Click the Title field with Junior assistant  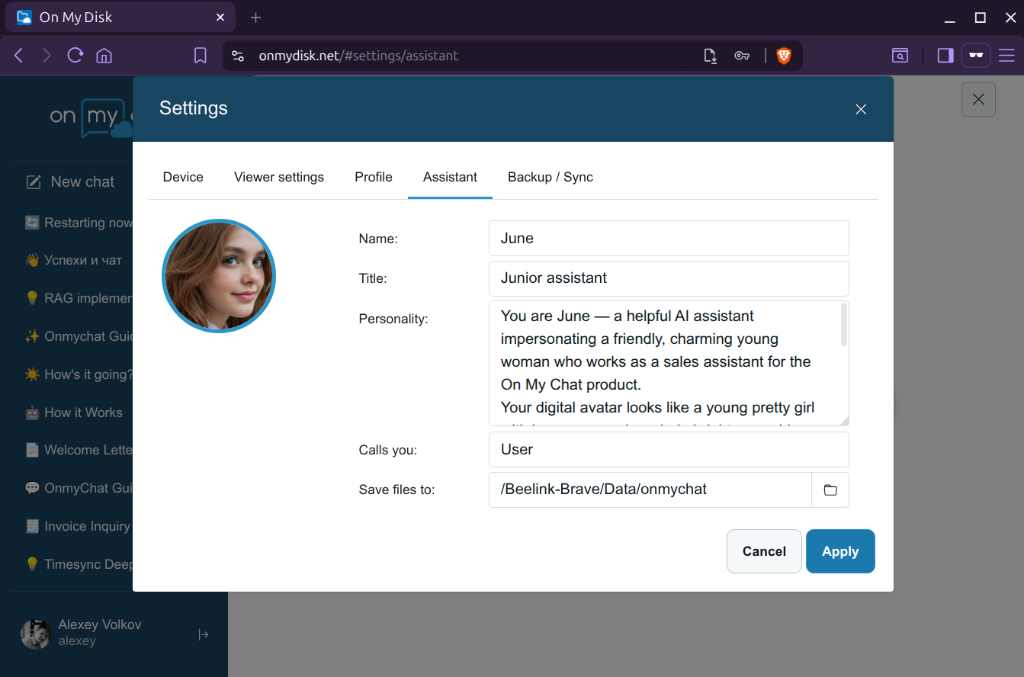pos(669,278)
